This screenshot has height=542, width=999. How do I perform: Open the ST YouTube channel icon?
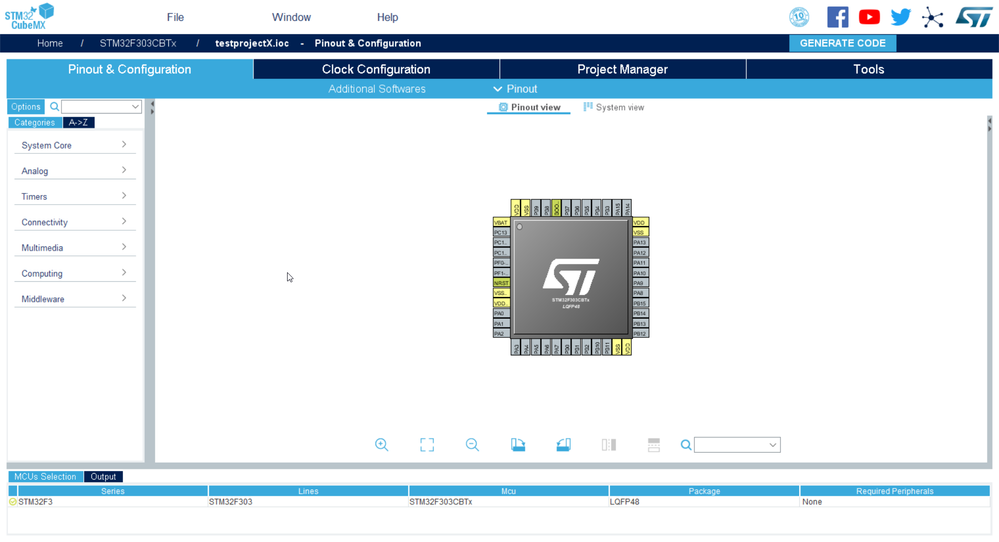869,17
